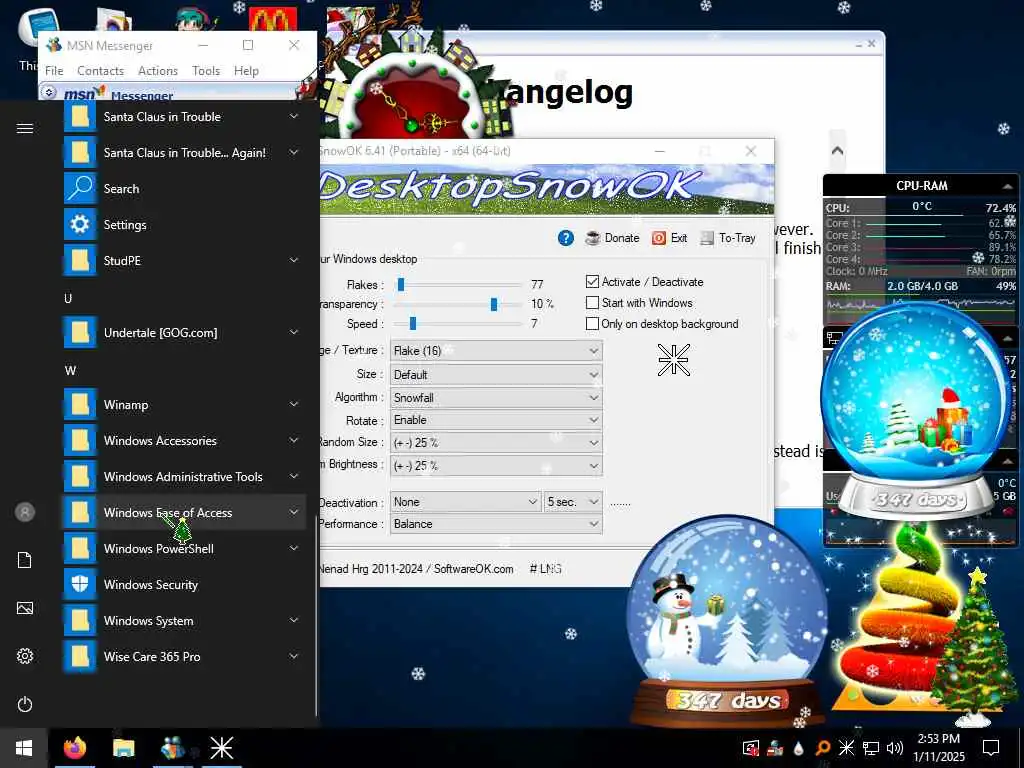Enable Start with Windows checkbox
Screen dimensions: 1024x768
click(x=592, y=302)
